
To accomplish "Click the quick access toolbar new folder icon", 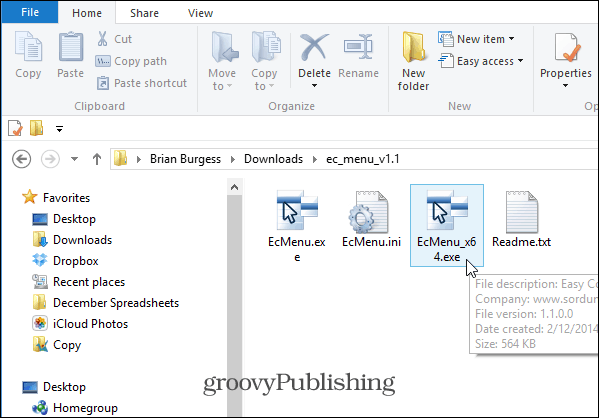I will (x=37, y=128).
